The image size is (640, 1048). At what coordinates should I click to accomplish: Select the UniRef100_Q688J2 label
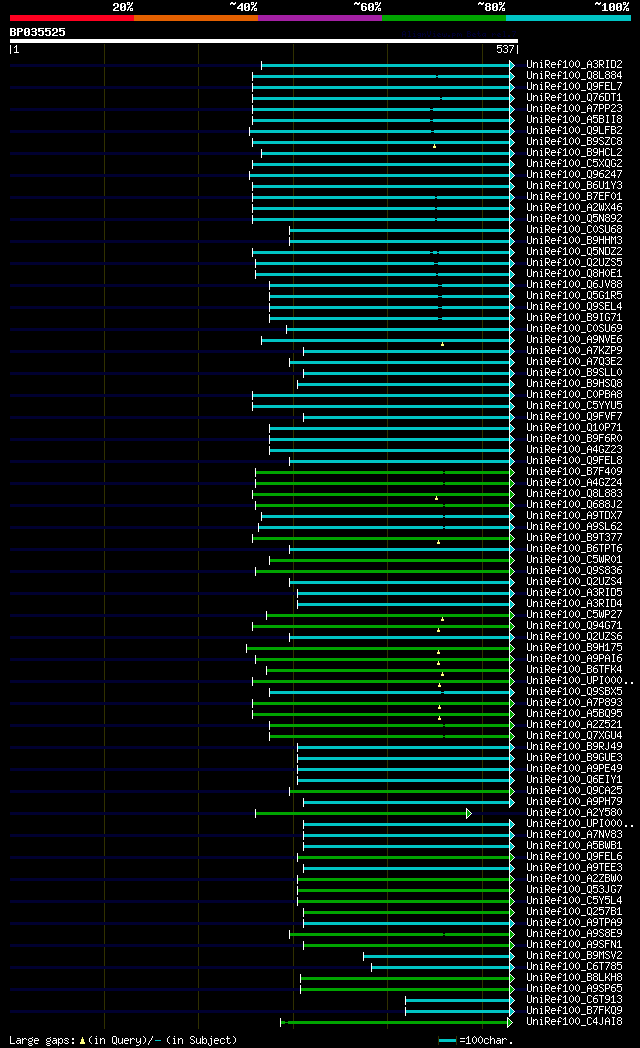(x=574, y=505)
